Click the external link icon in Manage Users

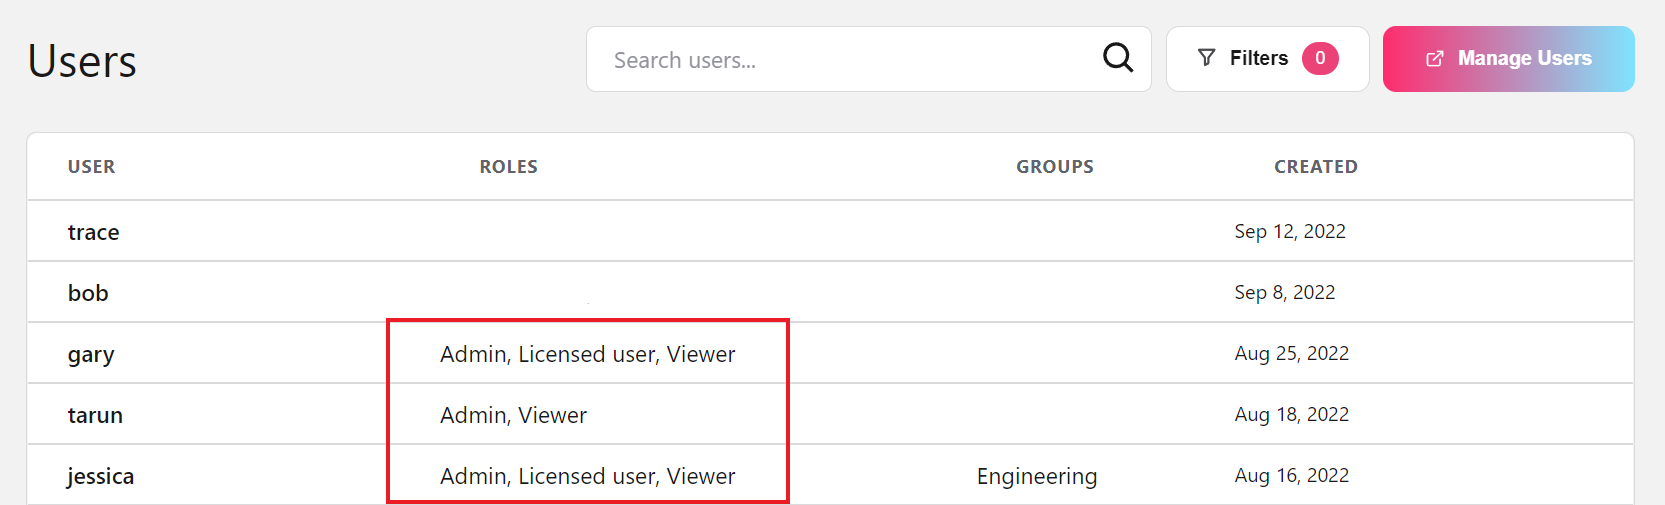coord(1435,59)
